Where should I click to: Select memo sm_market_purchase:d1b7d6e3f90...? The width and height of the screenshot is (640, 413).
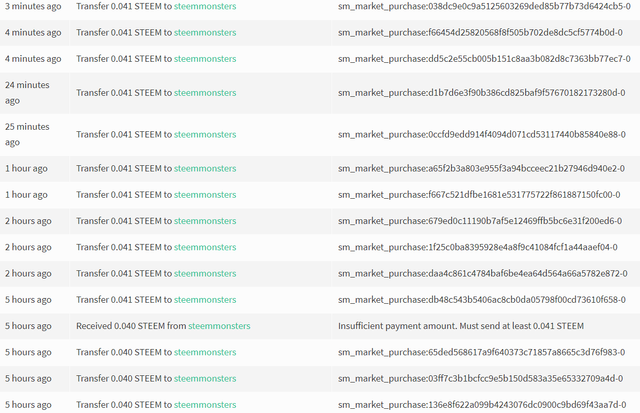pyautogui.click(x=482, y=93)
